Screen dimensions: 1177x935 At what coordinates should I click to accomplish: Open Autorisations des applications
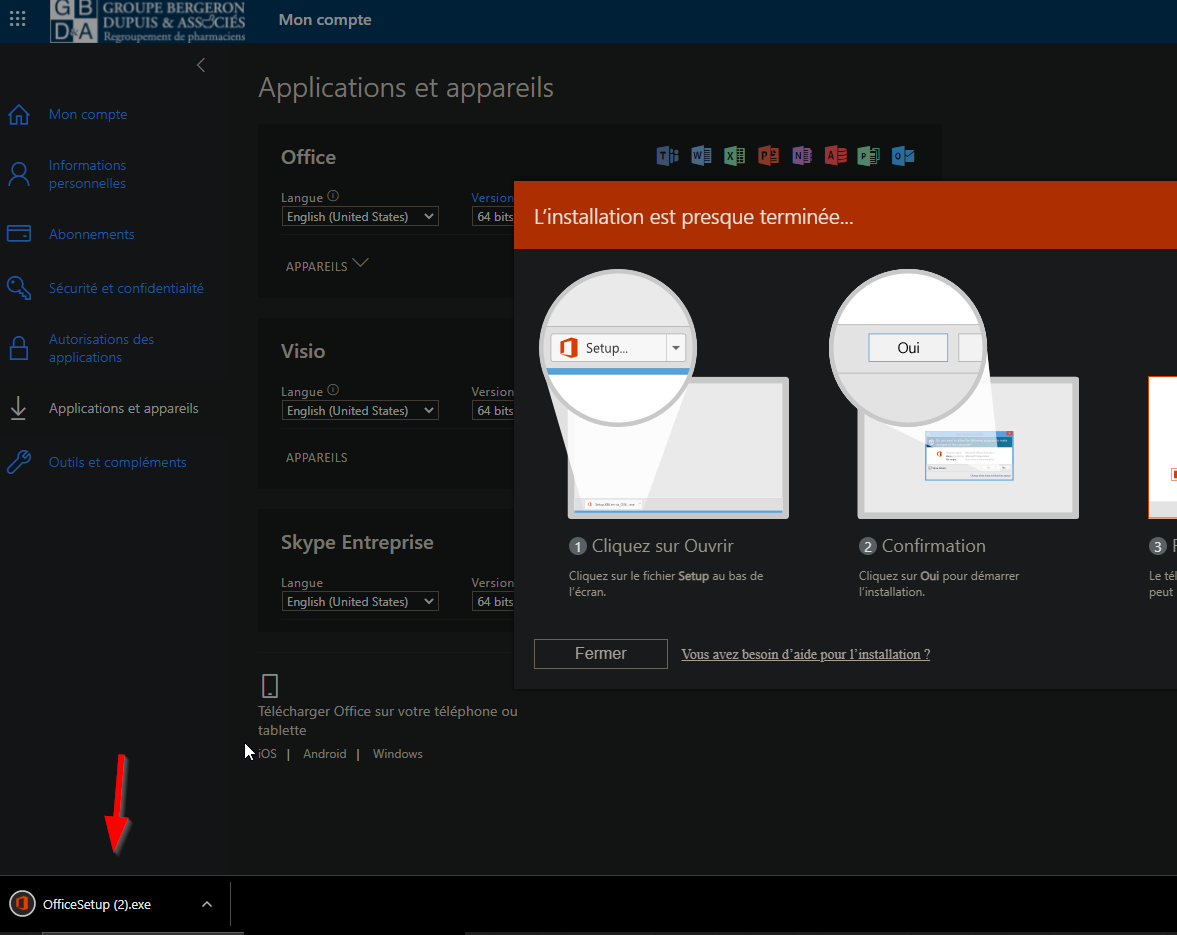click(x=101, y=348)
